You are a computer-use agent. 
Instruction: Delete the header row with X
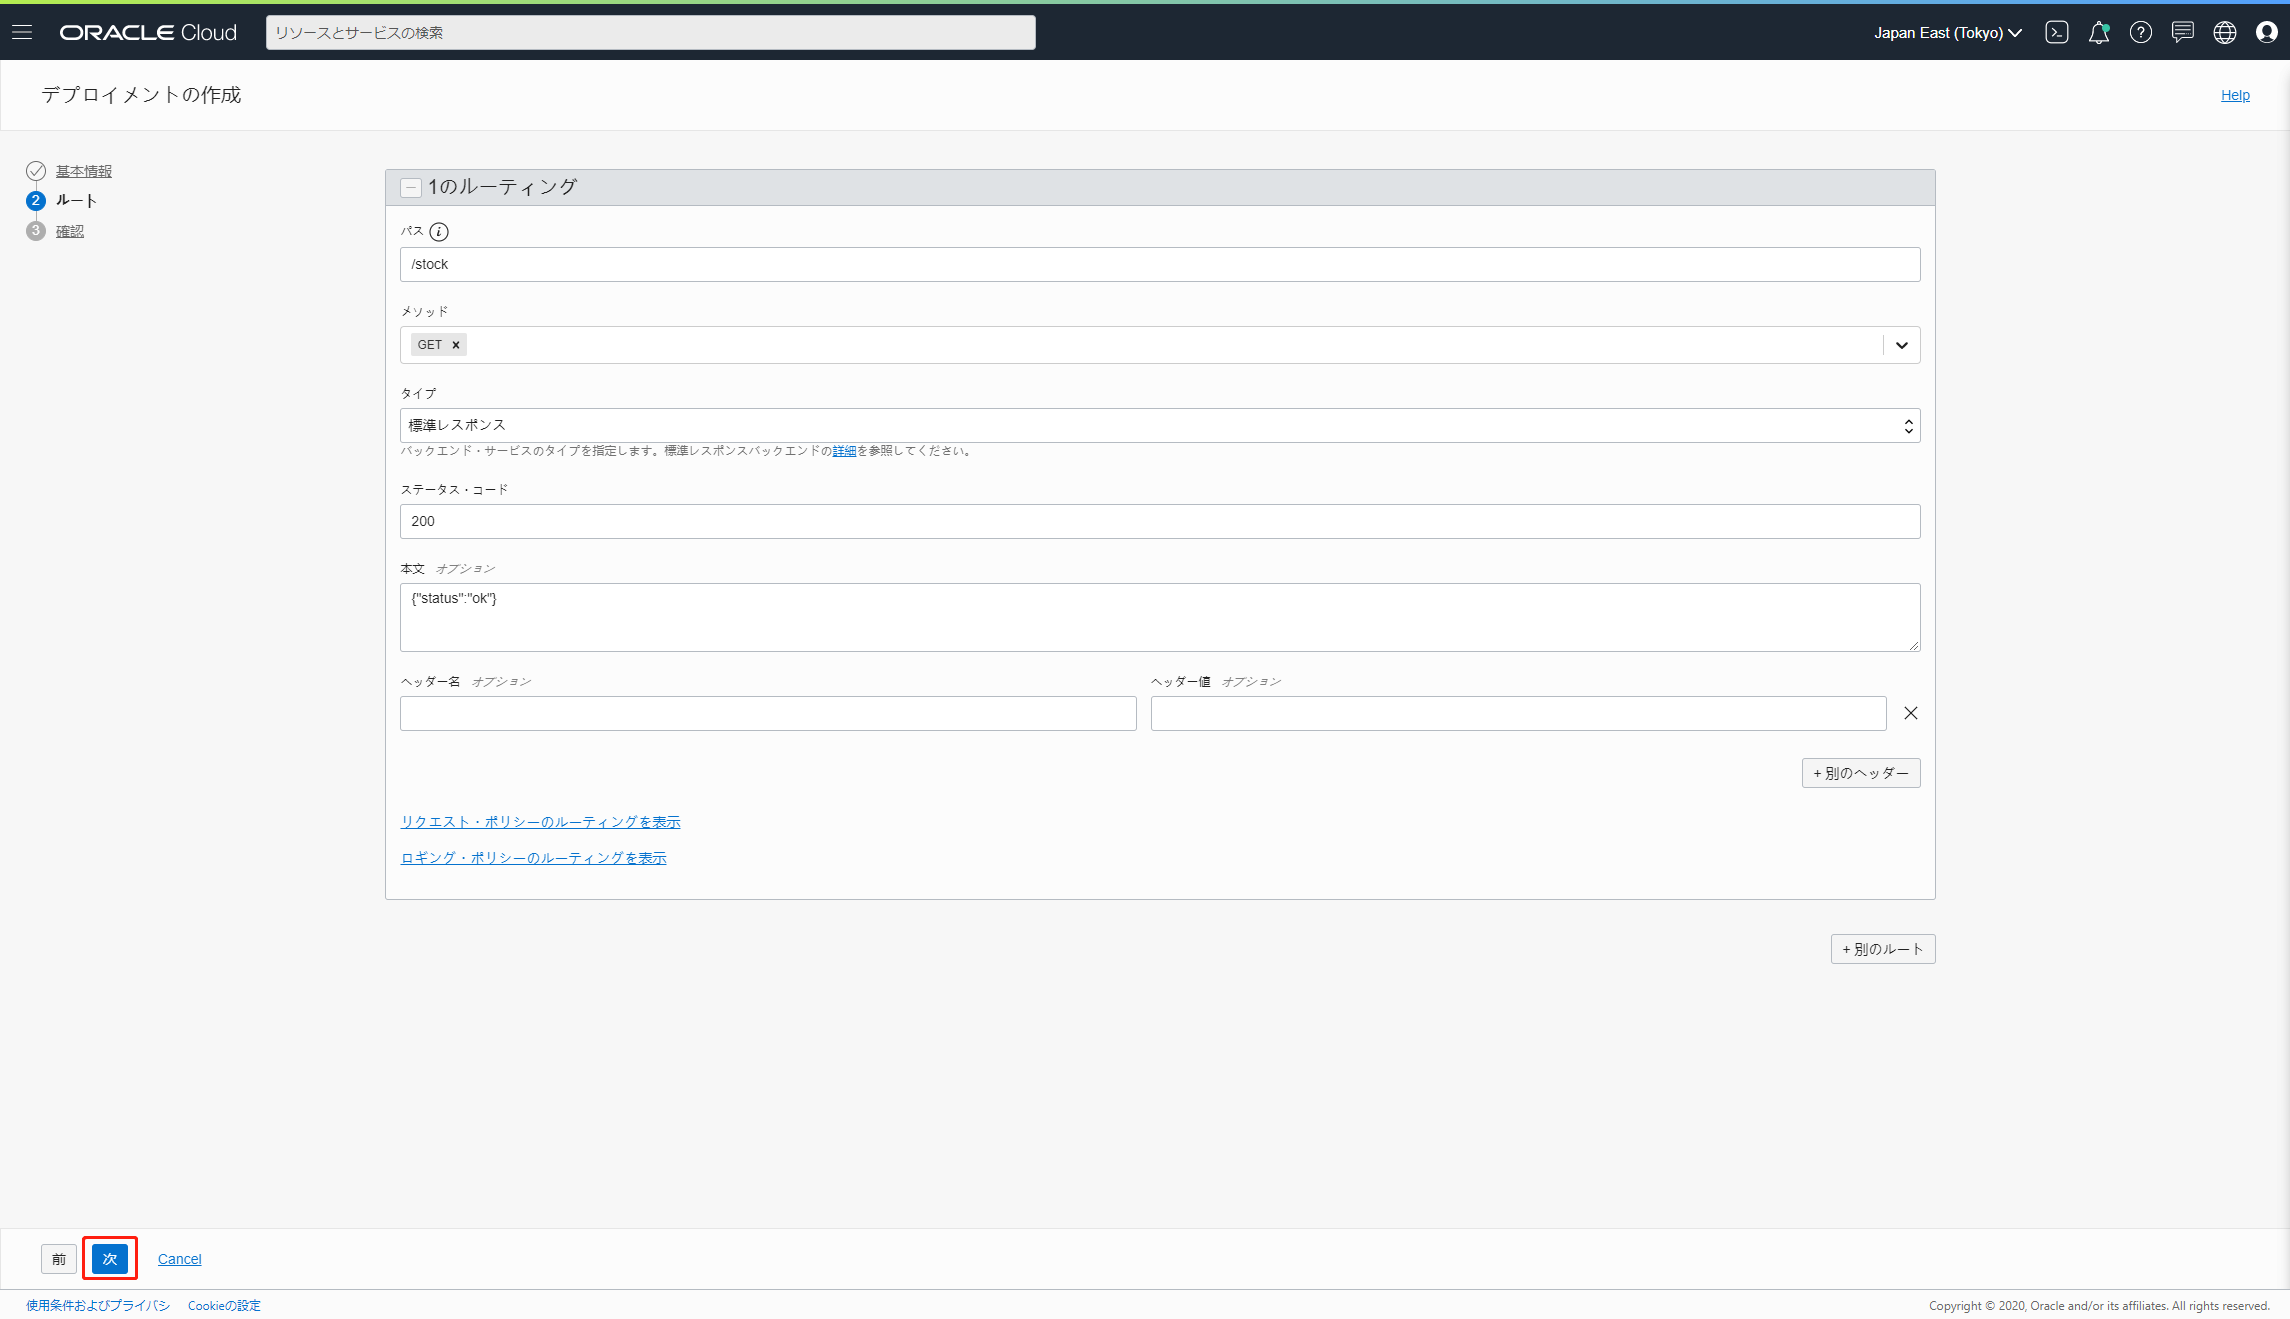[1910, 713]
